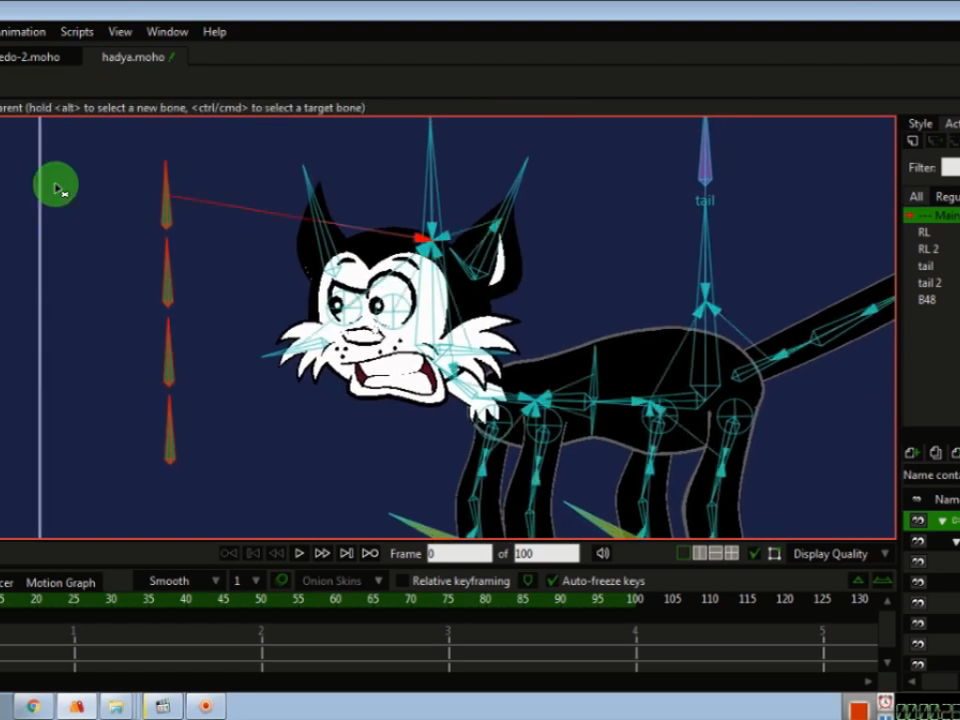The height and width of the screenshot is (720, 960).
Task: Click the single green peak timeline zoom icon
Action: (x=858, y=580)
